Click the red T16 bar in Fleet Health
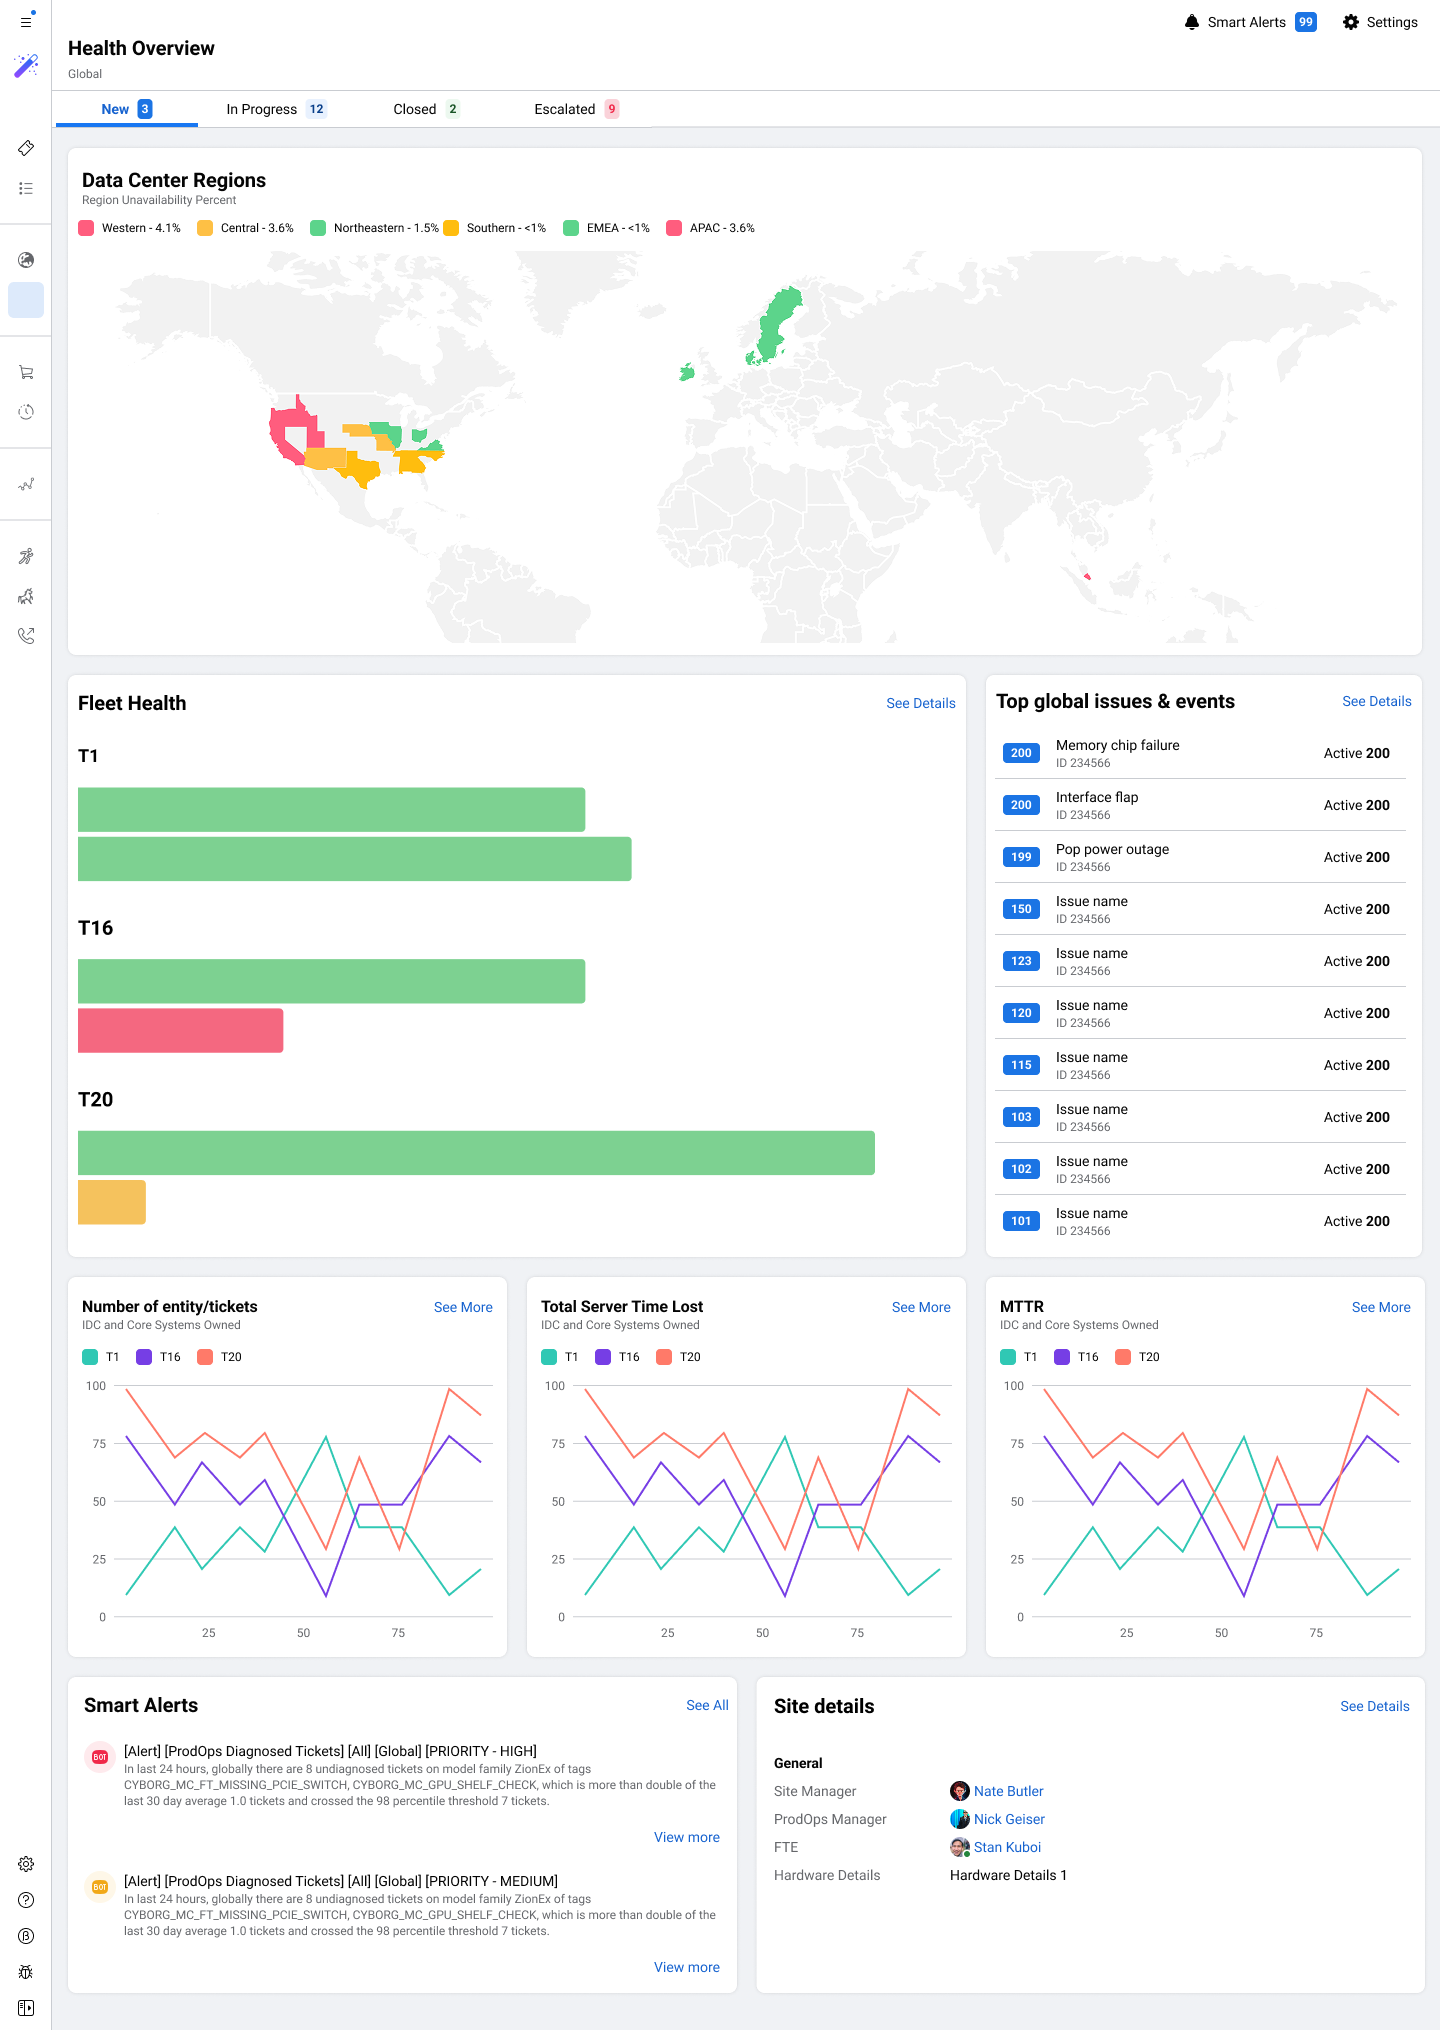 pyautogui.click(x=181, y=1030)
